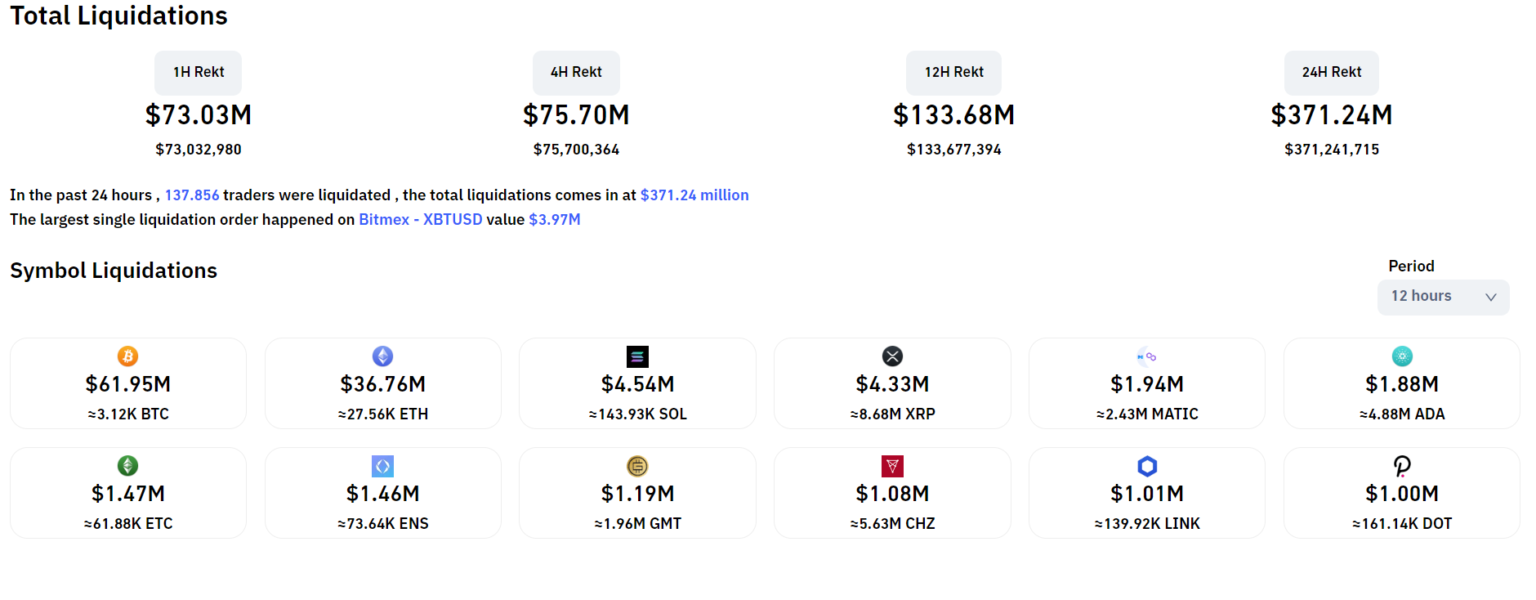Click the Ethereum diamond icon

point(383,356)
